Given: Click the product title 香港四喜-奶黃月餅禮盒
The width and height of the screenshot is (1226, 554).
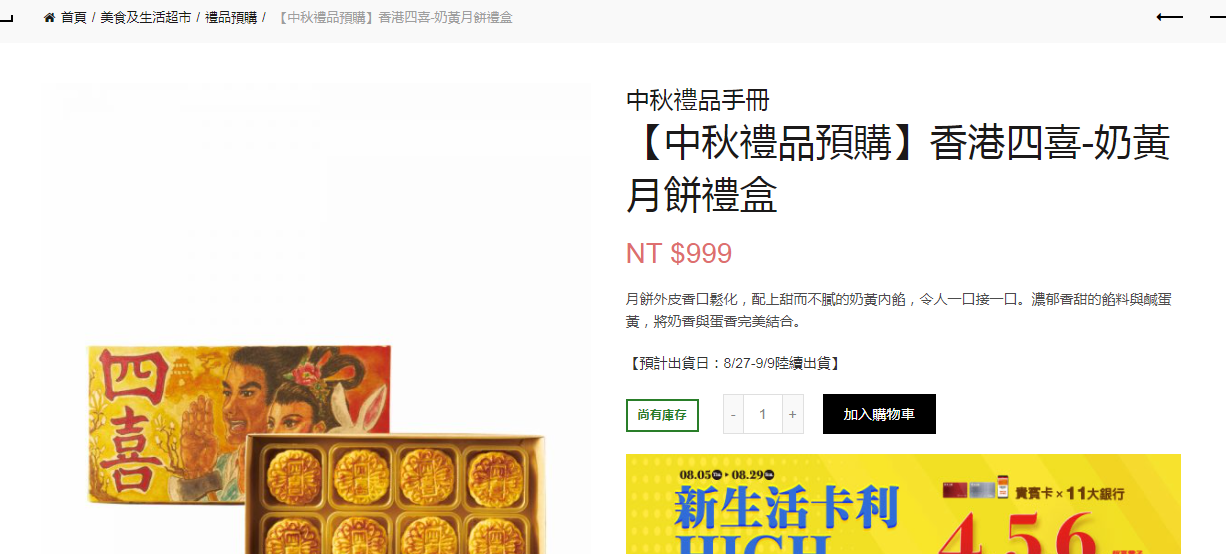Looking at the screenshot, I should pyautogui.click(x=898, y=169).
